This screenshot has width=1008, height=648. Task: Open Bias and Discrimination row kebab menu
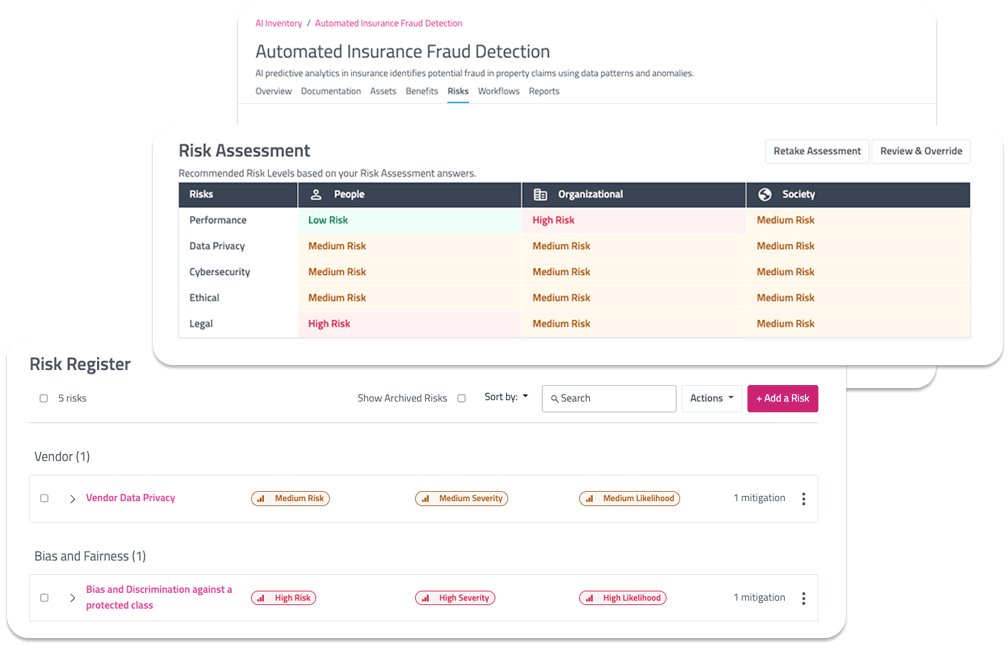tap(803, 598)
